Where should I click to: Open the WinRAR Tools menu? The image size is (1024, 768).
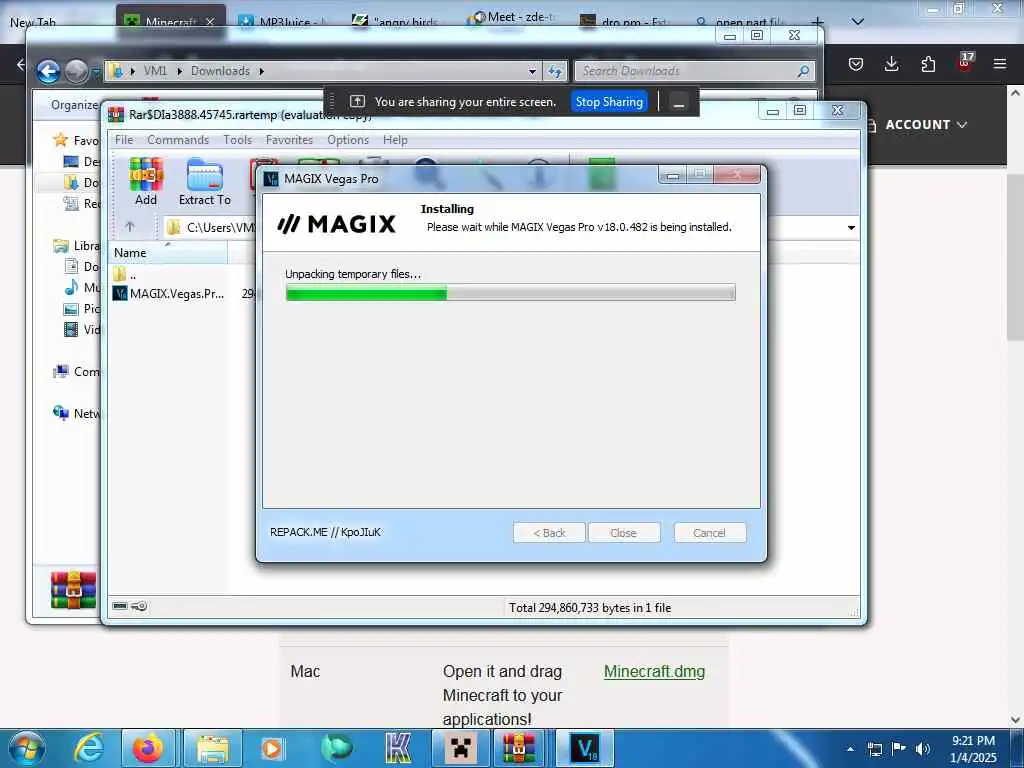click(x=237, y=140)
